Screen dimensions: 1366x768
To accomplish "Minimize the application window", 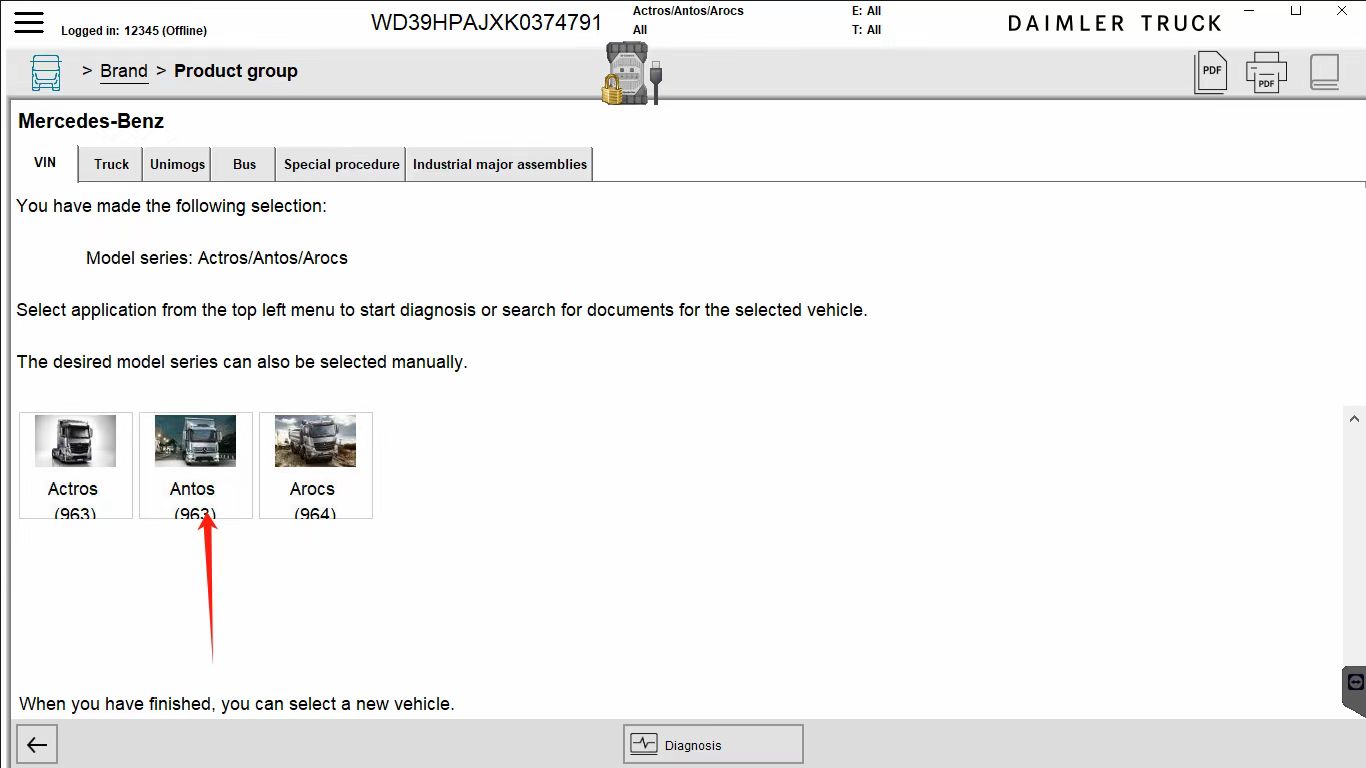I will click(x=1250, y=11).
